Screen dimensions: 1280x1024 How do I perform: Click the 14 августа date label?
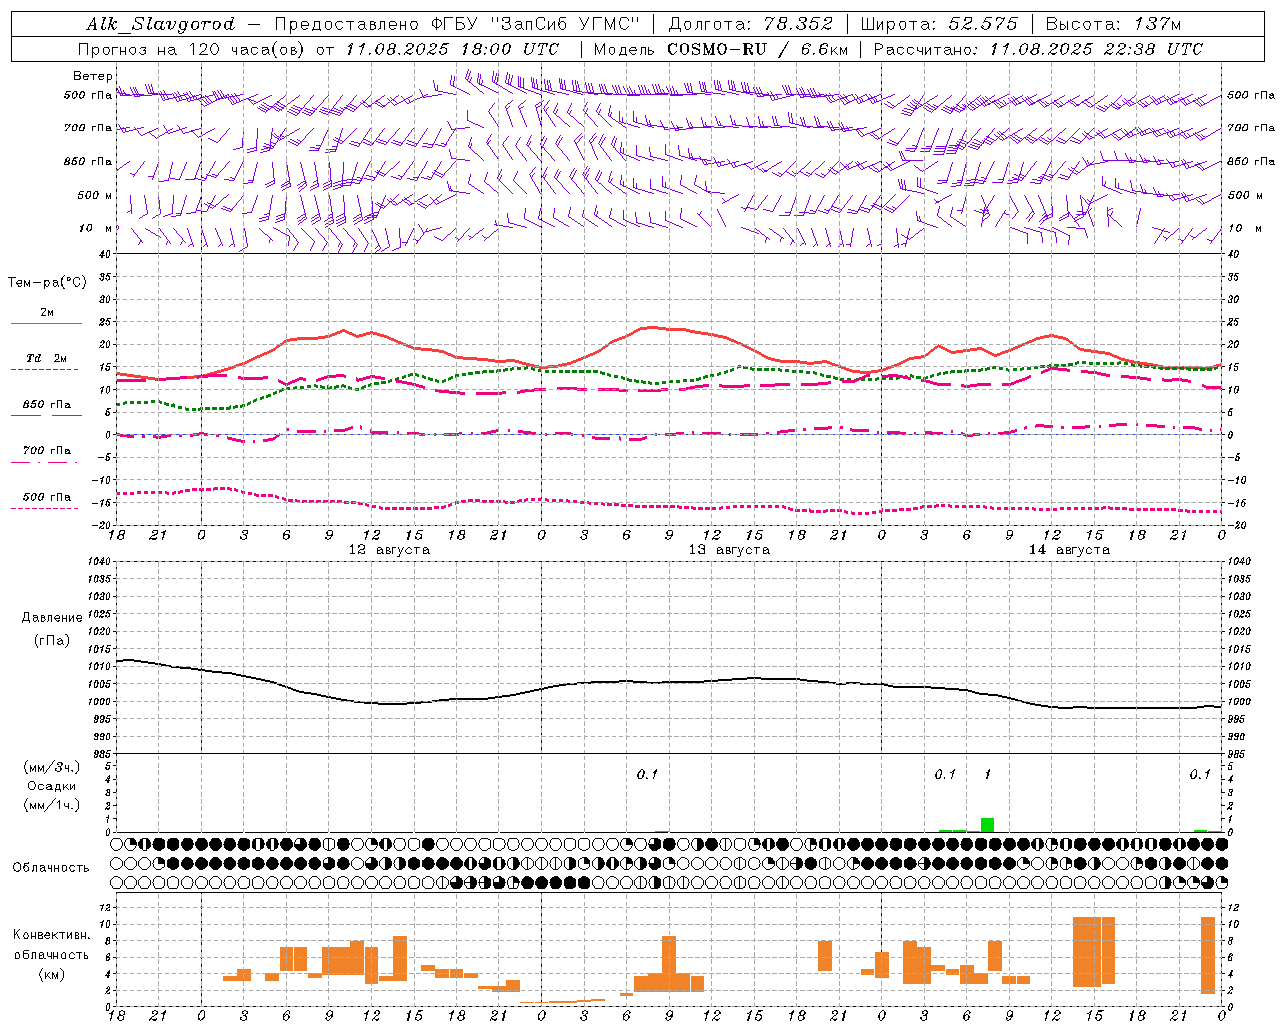pos(1069,550)
